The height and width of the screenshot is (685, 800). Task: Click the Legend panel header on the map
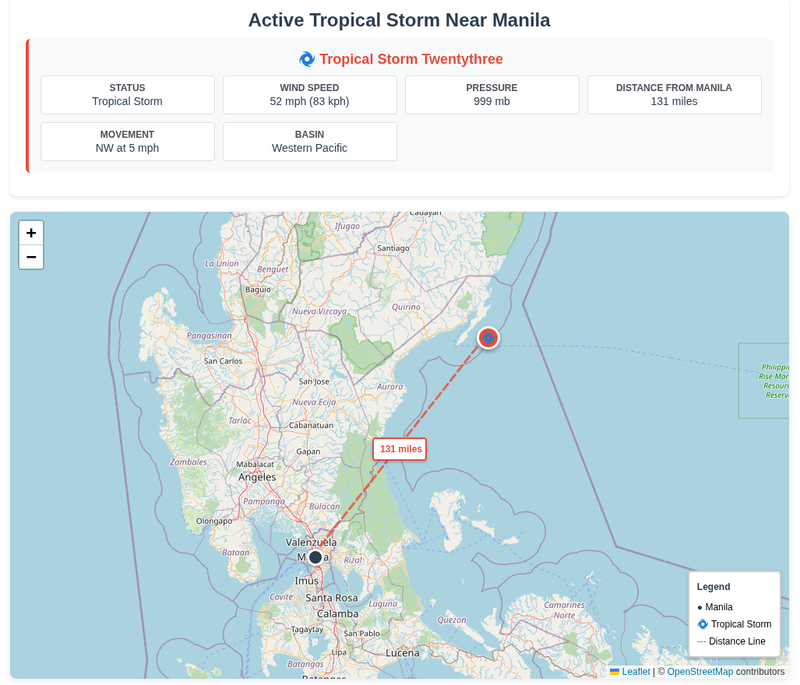(x=712, y=588)
